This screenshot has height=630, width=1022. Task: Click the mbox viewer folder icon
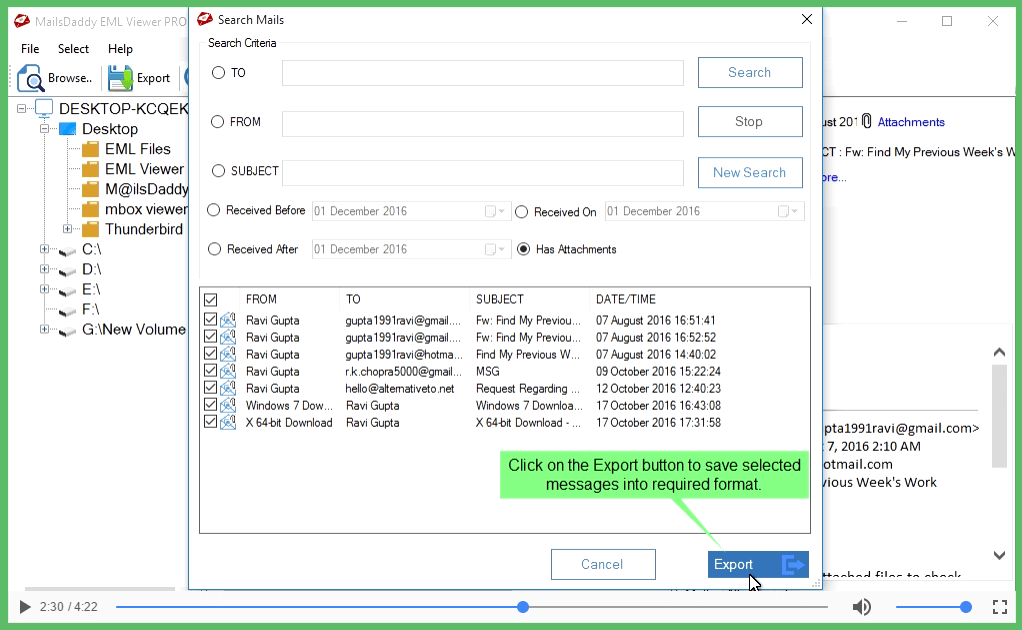click(91, 209)
